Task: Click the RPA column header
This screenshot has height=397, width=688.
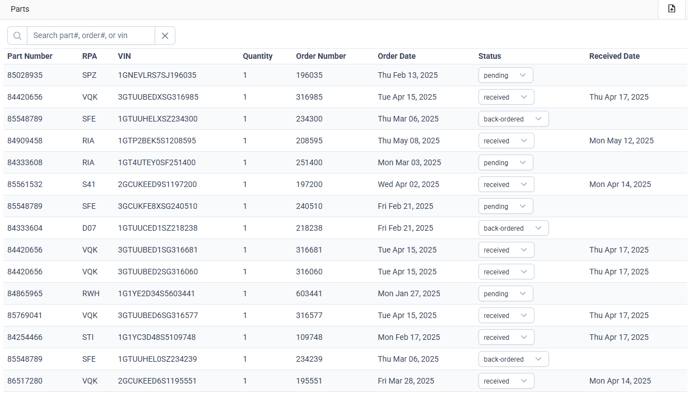Action: coord(90,56)
